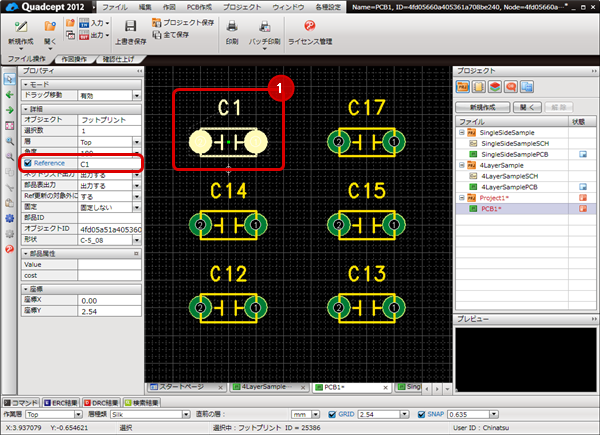Select 4LayerSamplePCB in project tree
This screenshot has width=600, height=435.
pos(509,187)
